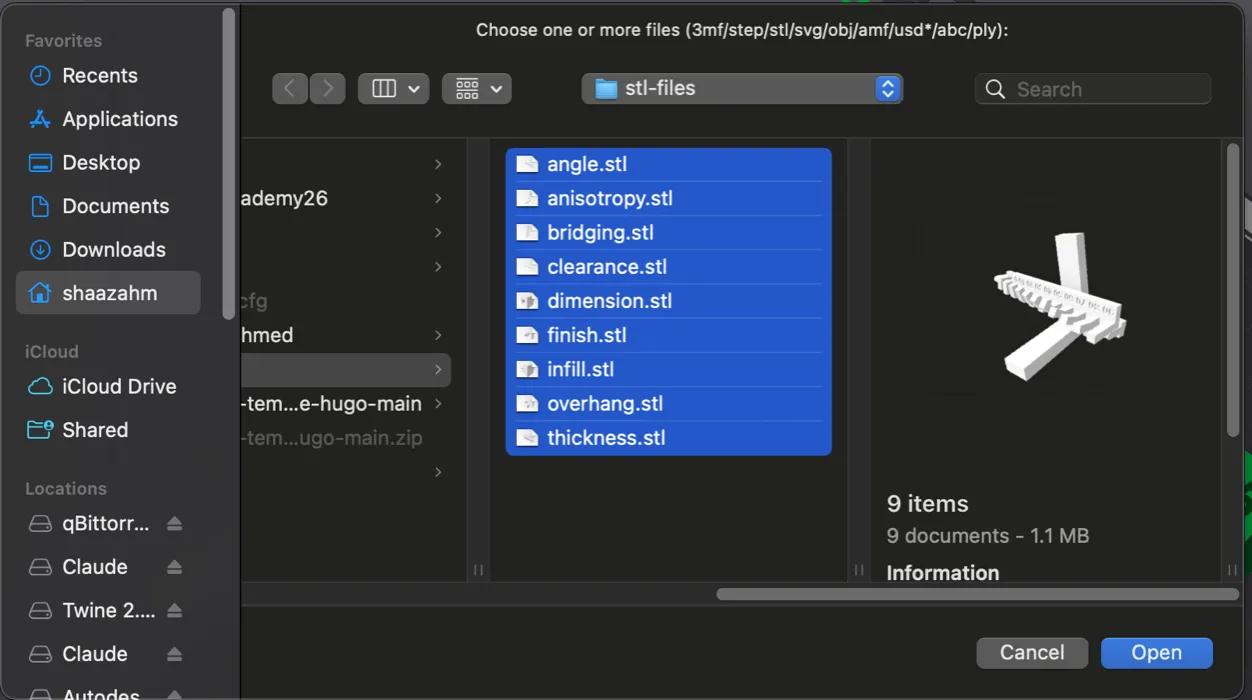Open the item grouping dropdown
The width and height of the screenshot is (1252, 700).
(477, 88)
